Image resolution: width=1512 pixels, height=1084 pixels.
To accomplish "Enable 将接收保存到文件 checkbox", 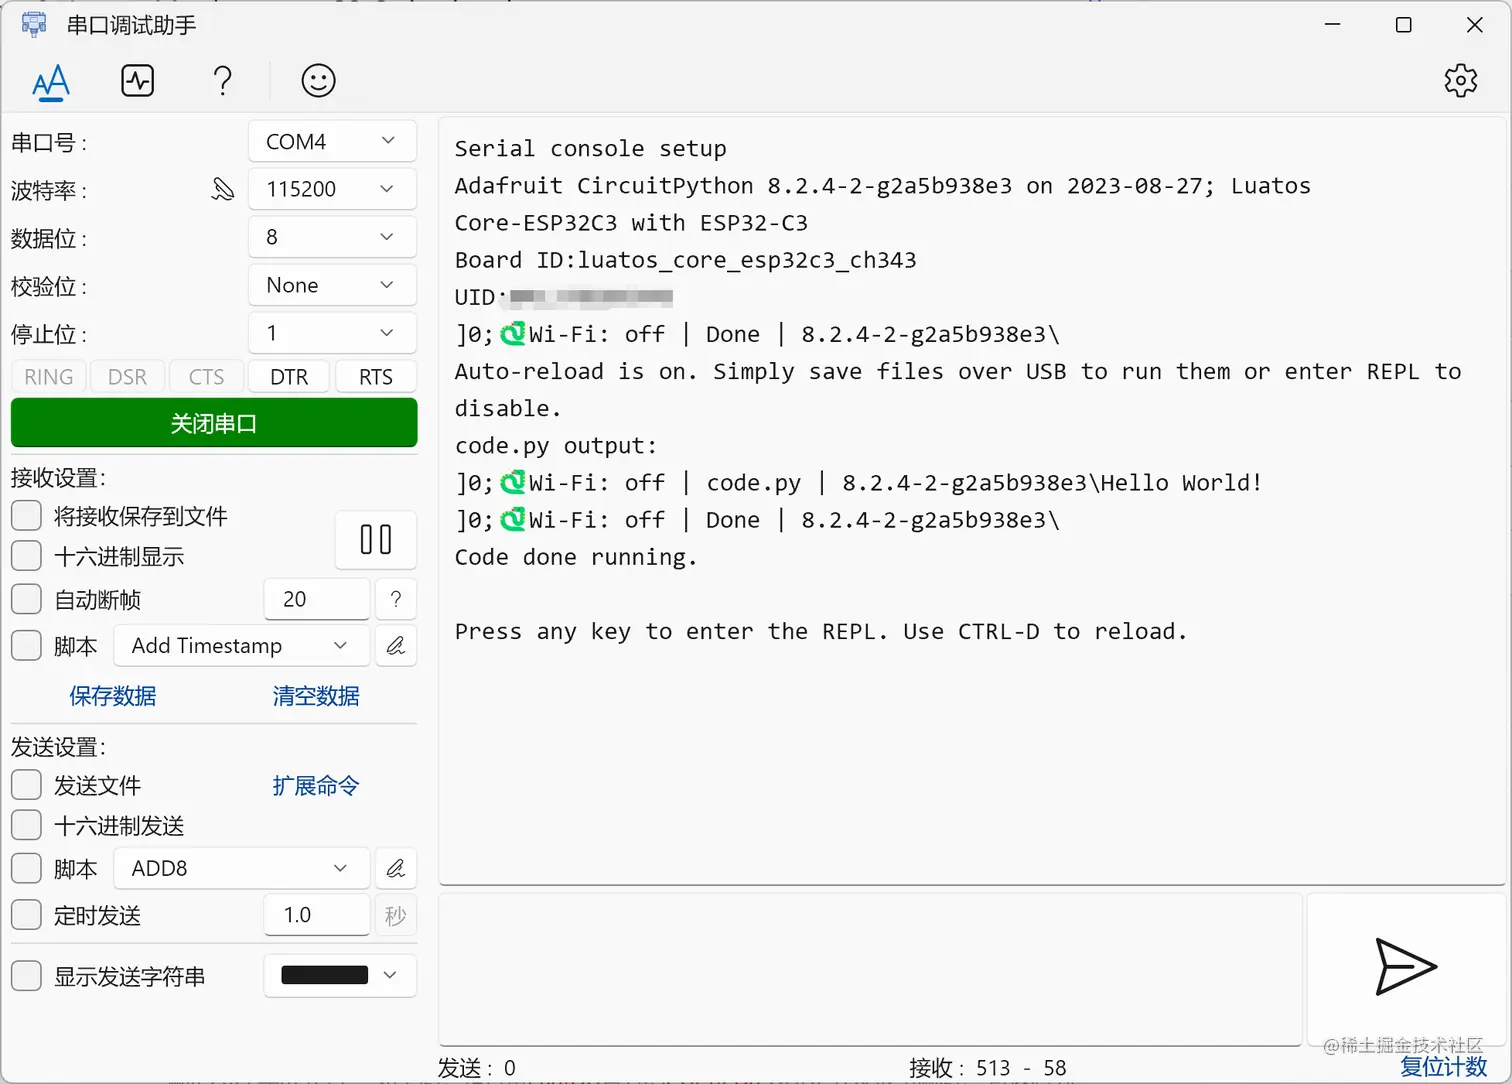I will tap(27, 516).
